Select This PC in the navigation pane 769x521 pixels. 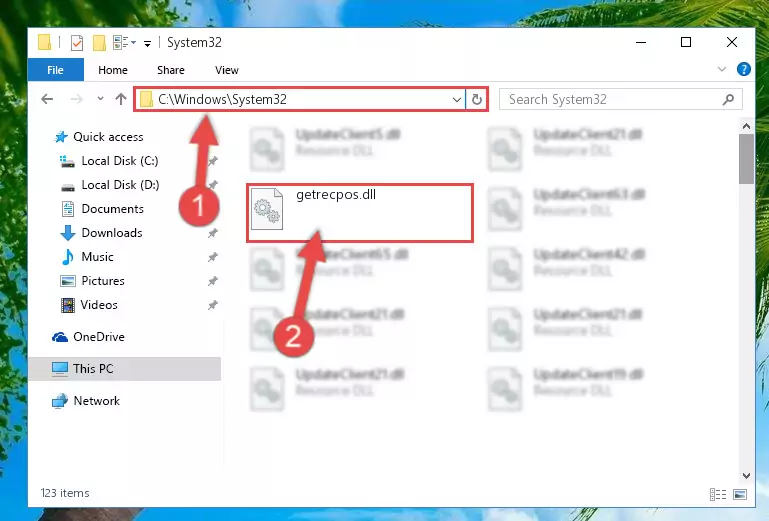pos(93,369)
